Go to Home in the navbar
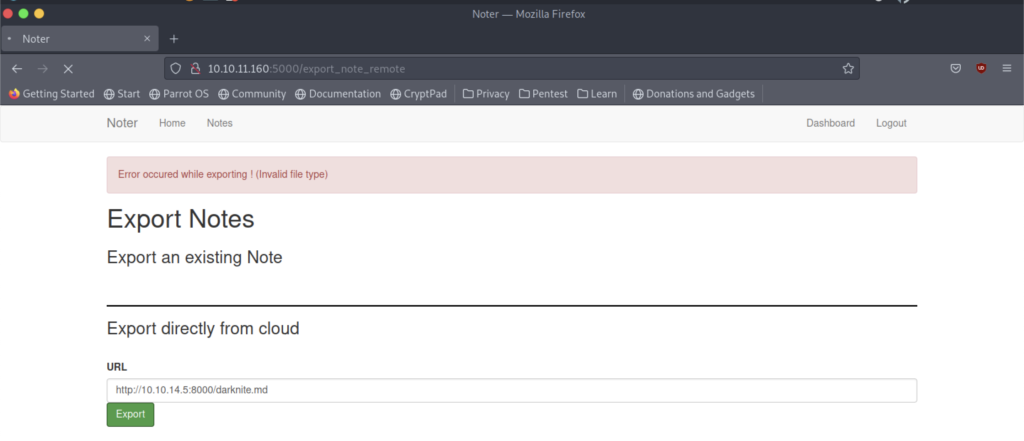 pyautogui.click(x=172, y=123)
